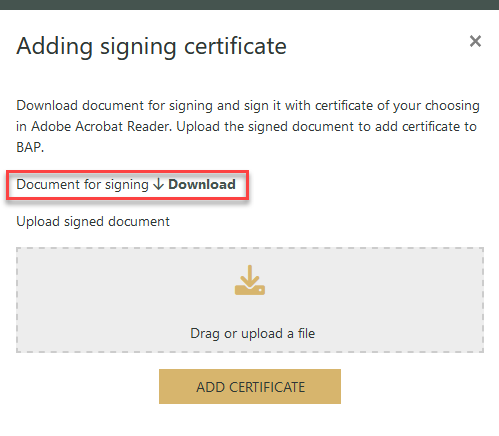Click the drive base of the upload icon
Image resolution: width=499 pixels, height=436 pixels.
click(x=250, y=290)
